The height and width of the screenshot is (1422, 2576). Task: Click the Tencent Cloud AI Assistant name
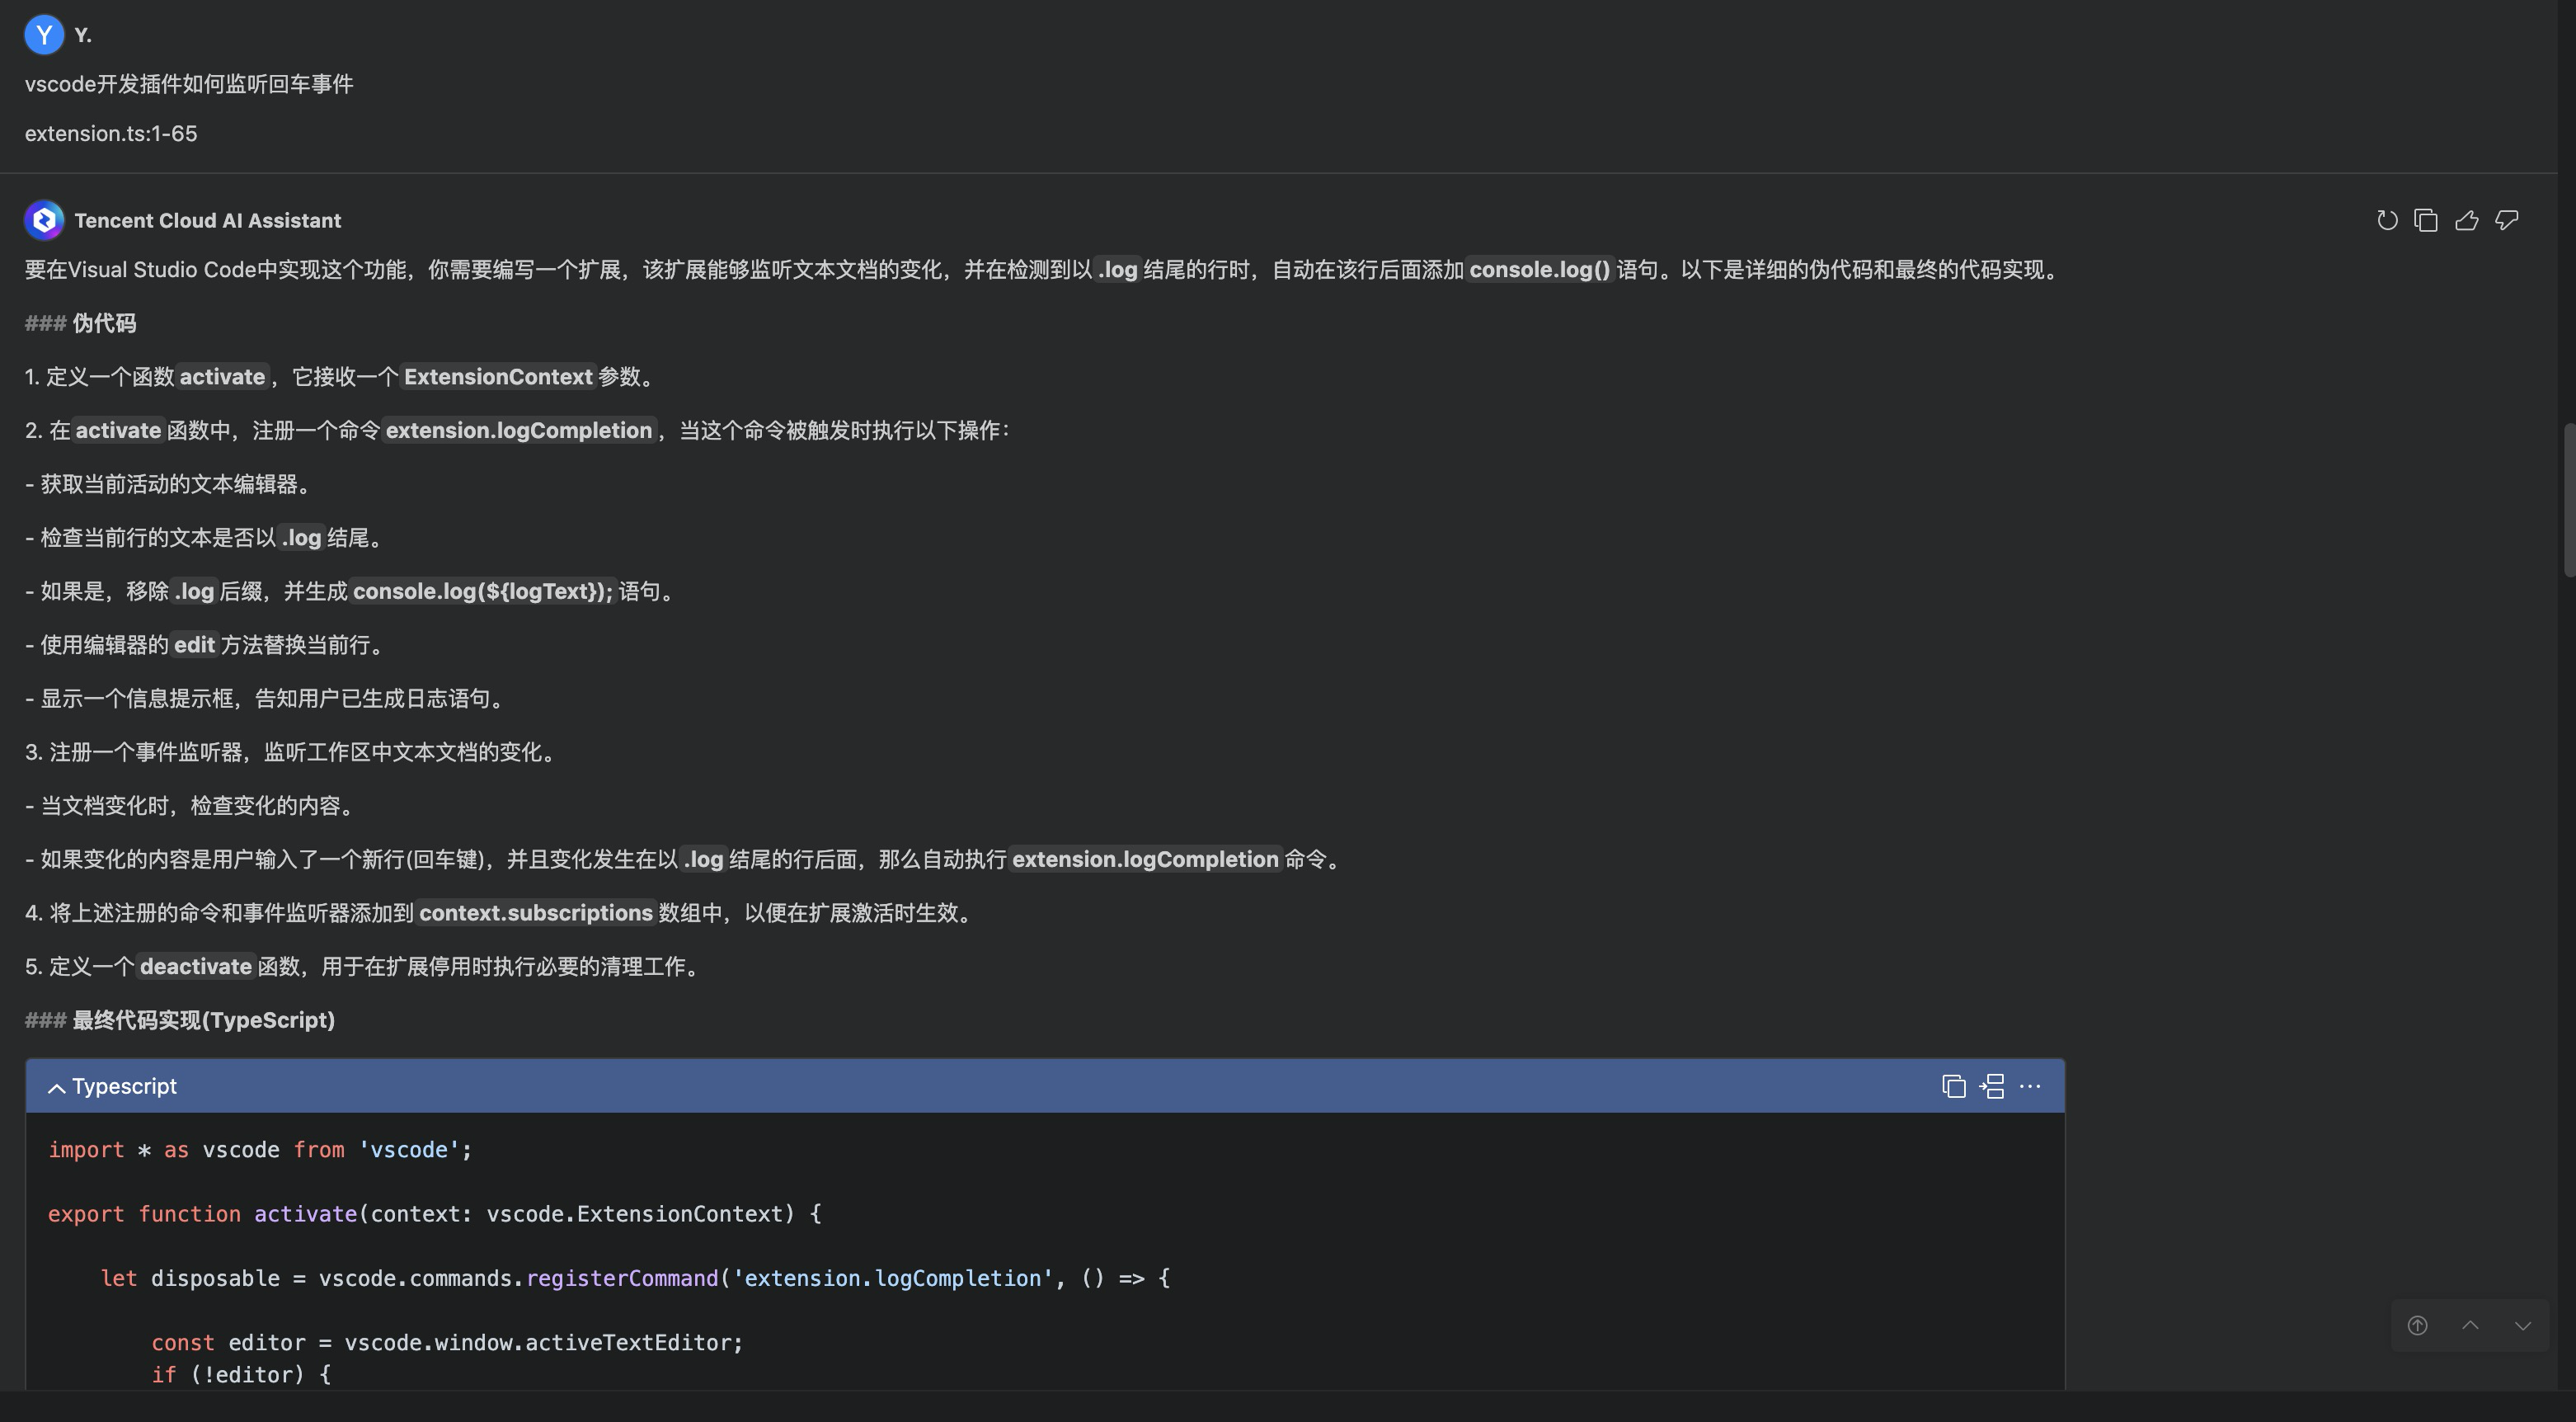(207, 220)
